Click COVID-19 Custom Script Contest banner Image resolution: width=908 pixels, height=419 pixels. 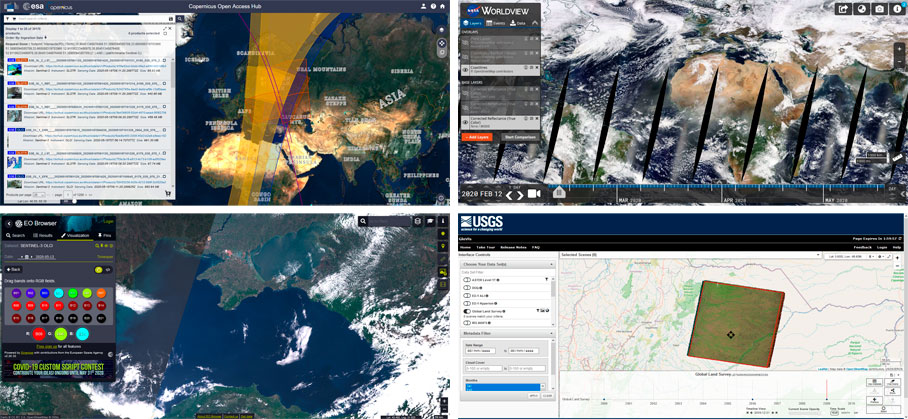click(58, 369)
